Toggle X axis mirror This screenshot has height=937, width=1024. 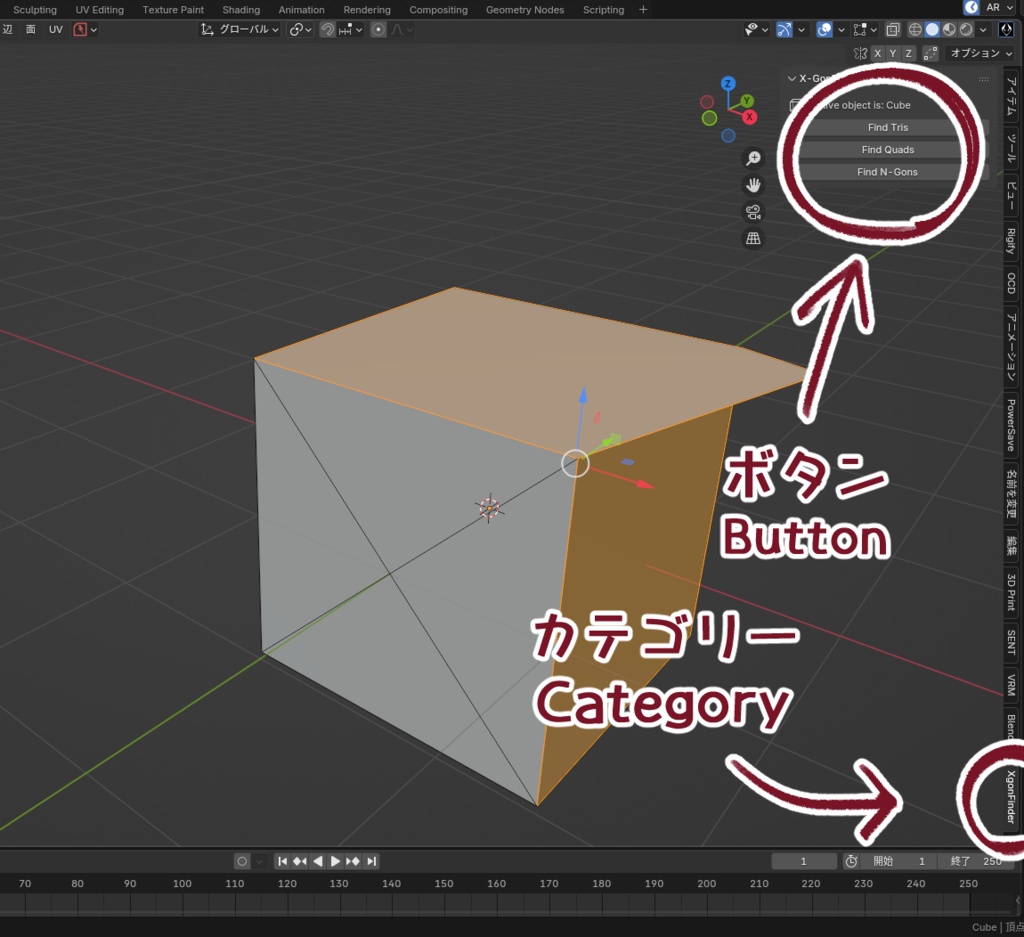coord(878,54)
